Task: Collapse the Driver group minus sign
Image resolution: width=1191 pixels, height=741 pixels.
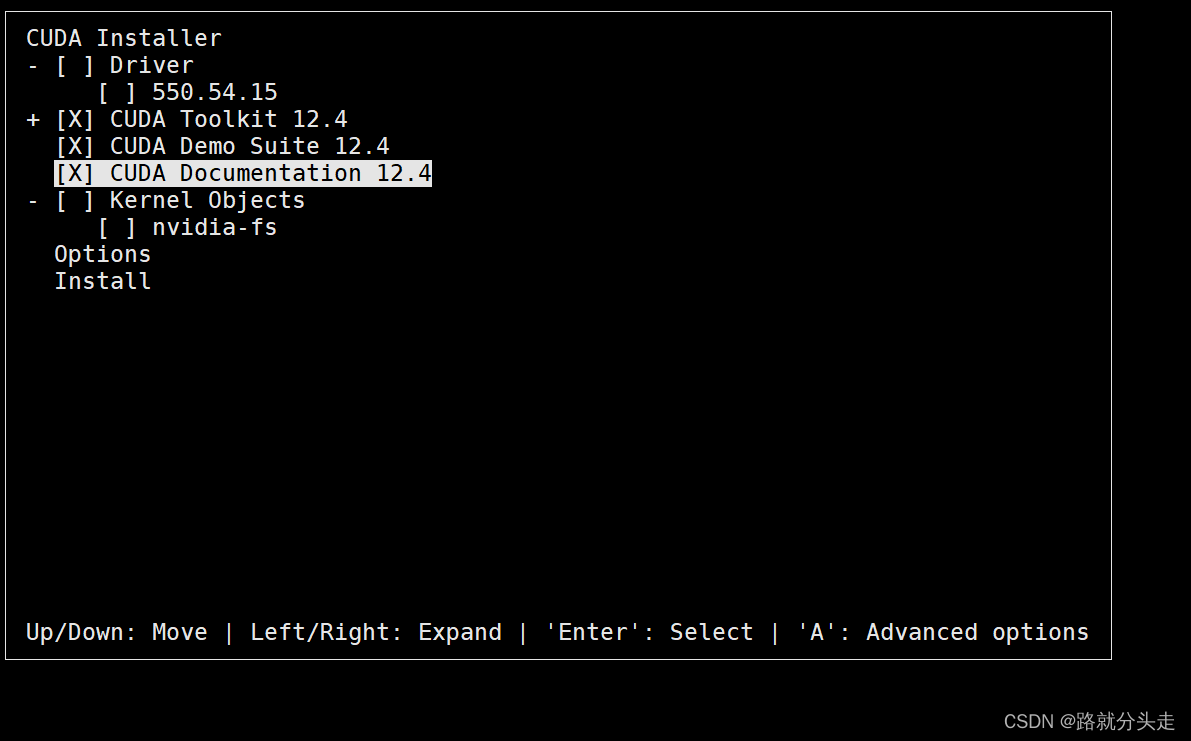Action: pos(33,66)
